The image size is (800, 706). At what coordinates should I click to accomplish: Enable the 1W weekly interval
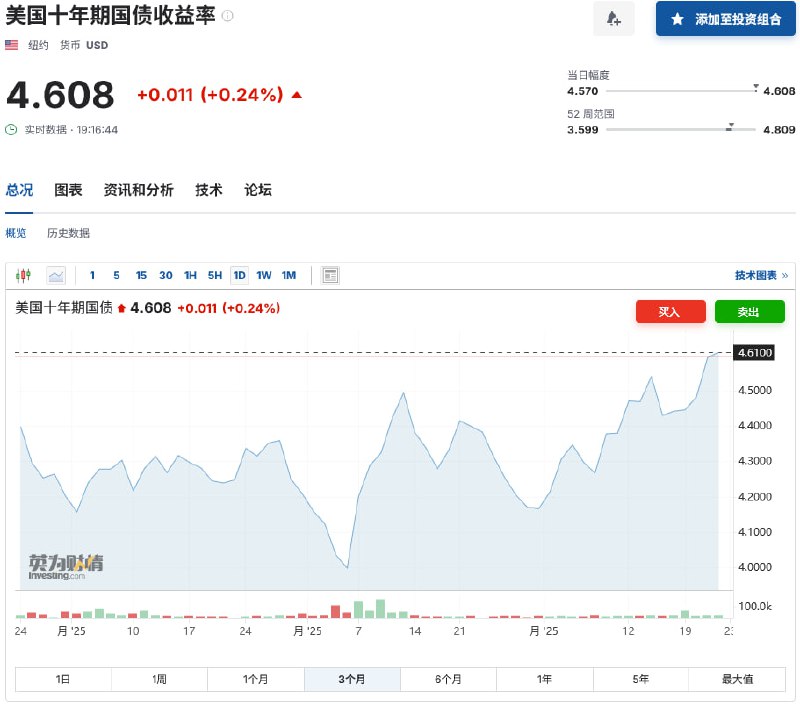pyautogui.click(x=263, y=275)
